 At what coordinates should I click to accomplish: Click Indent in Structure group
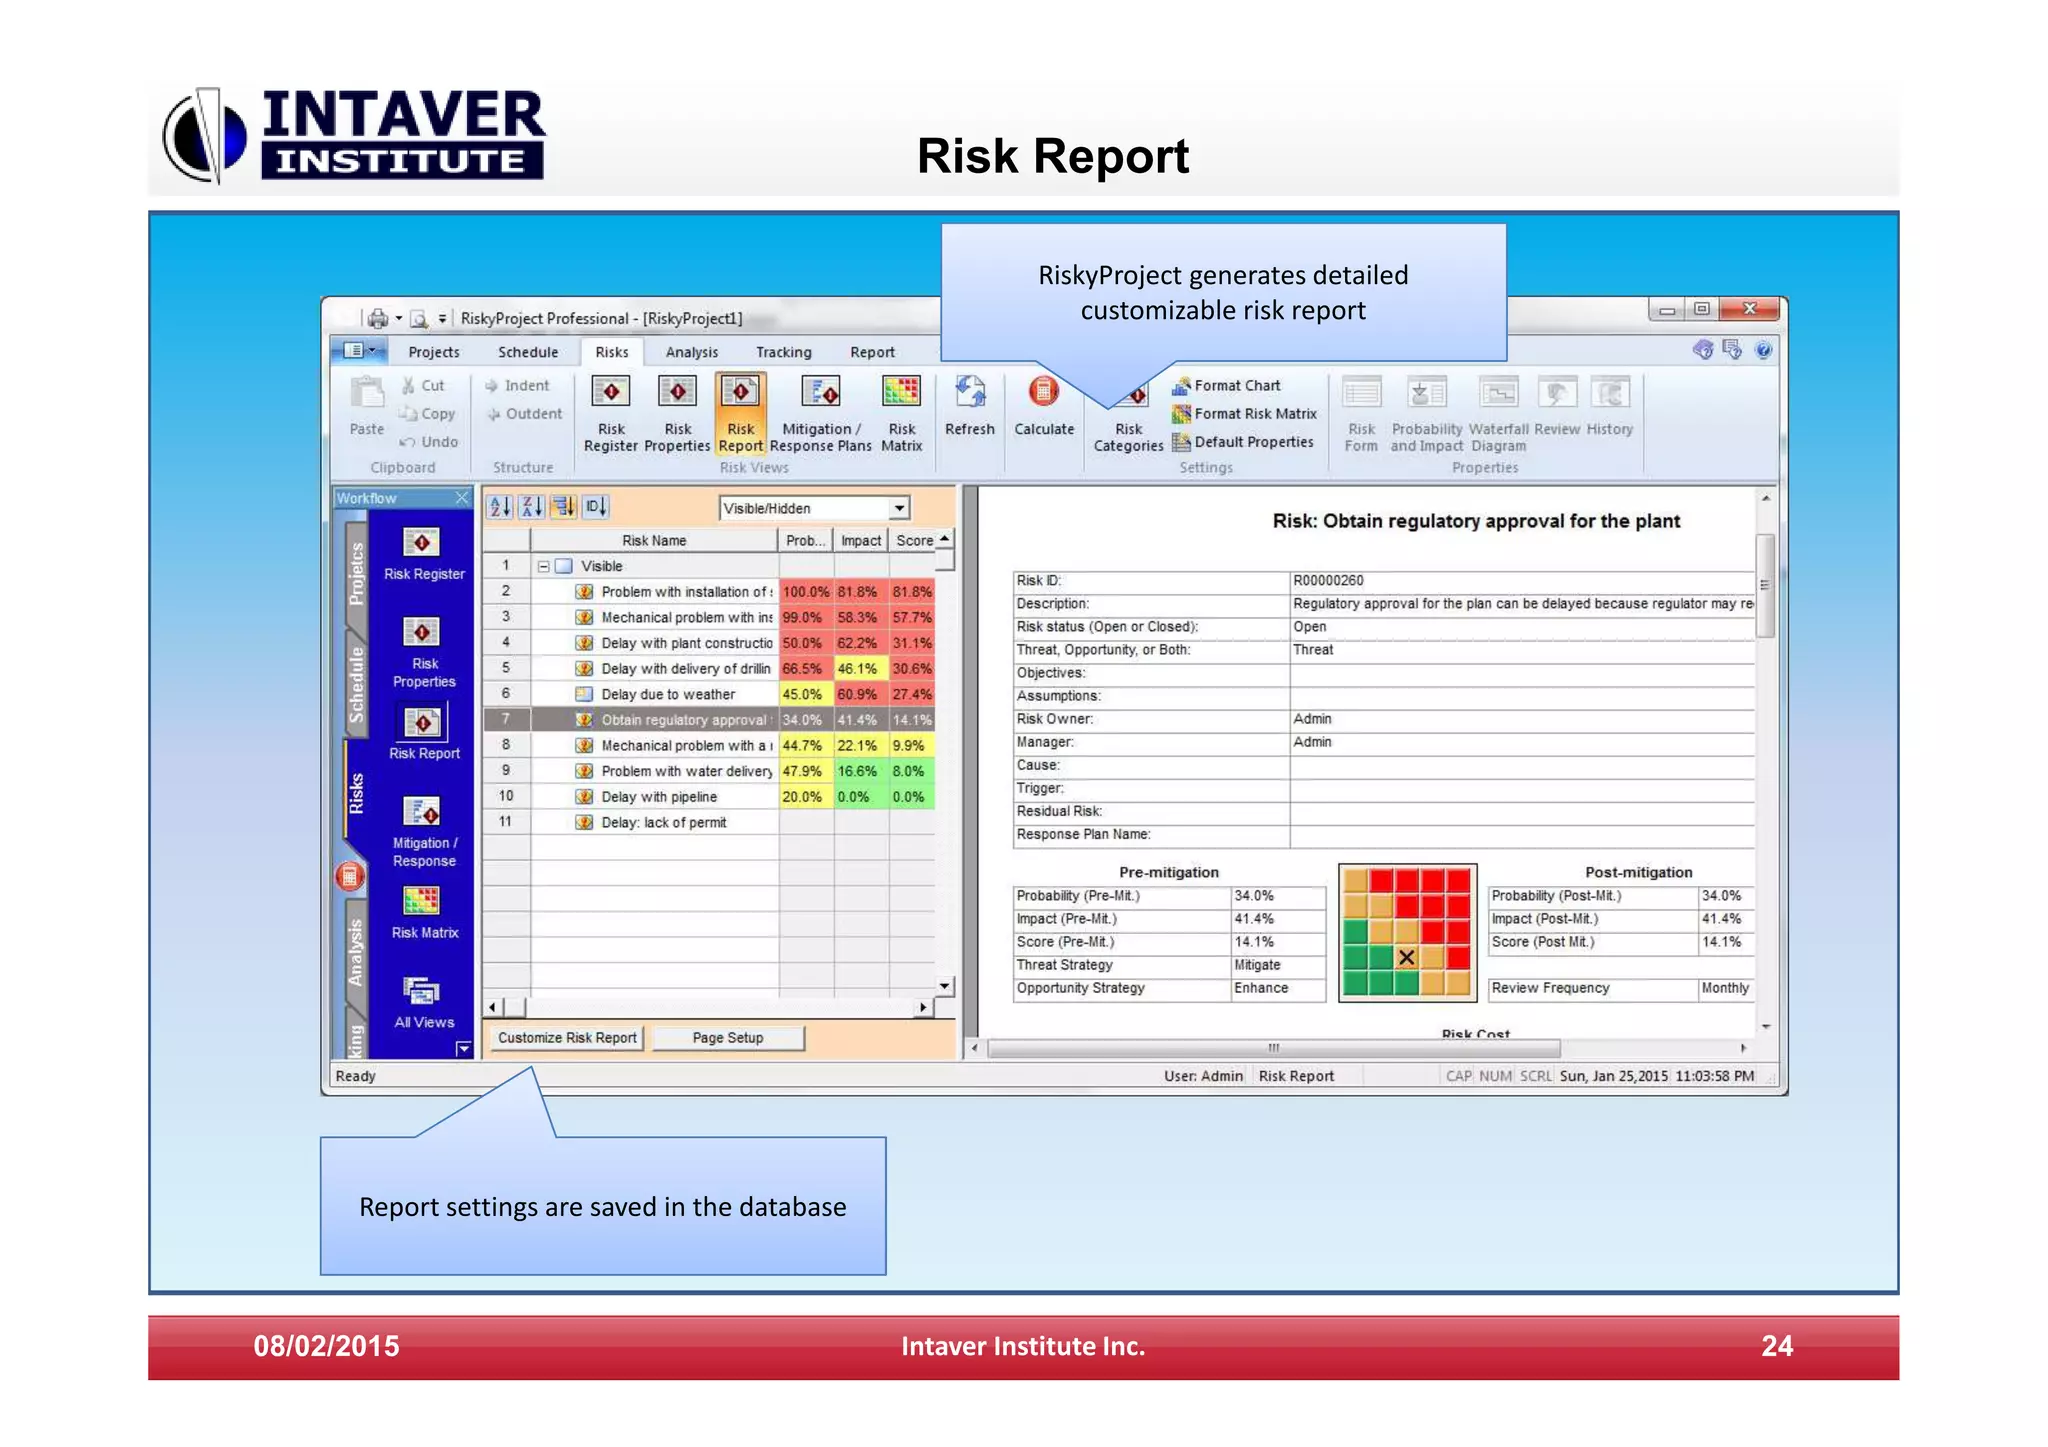[517, 385]
